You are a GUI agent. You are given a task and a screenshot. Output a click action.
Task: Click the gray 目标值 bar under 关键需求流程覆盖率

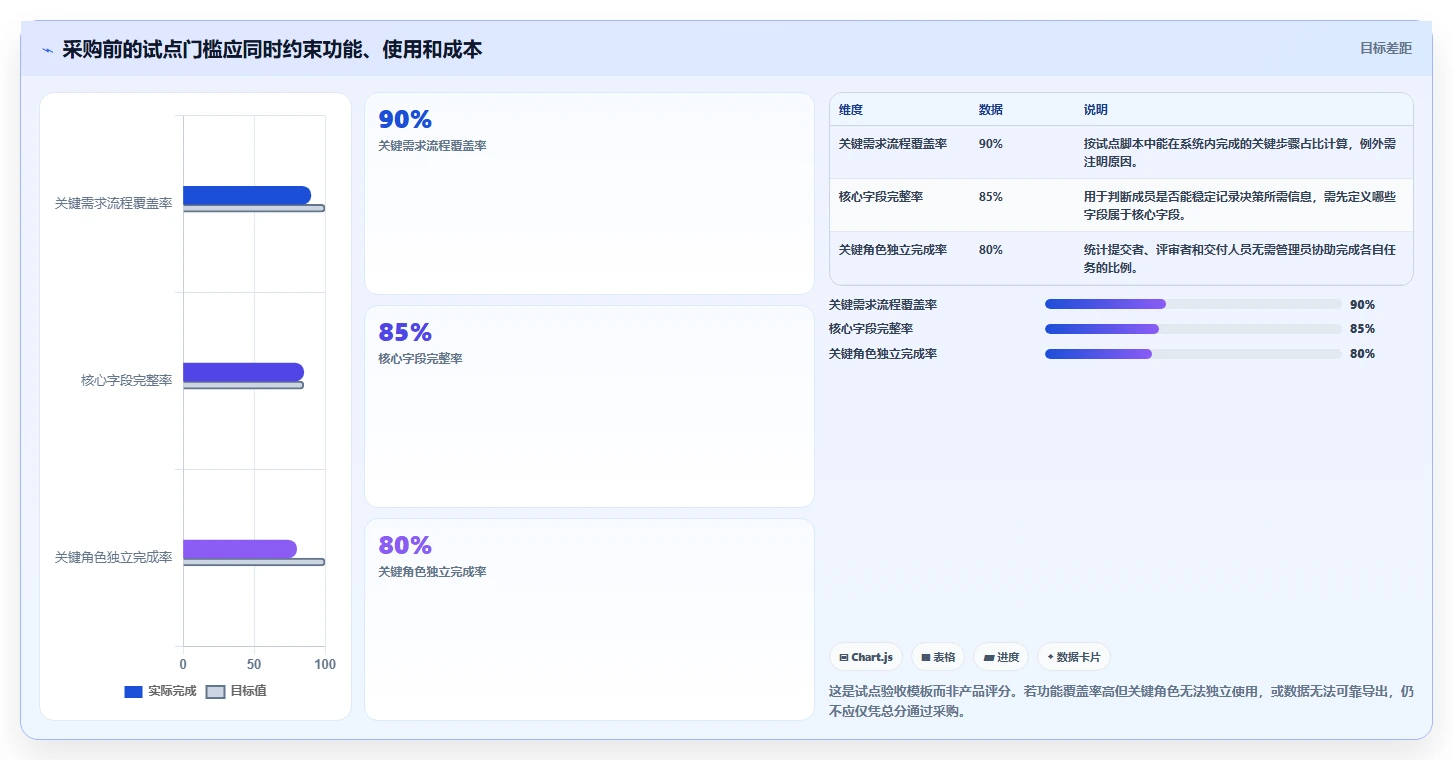click(x=254, y=208)
